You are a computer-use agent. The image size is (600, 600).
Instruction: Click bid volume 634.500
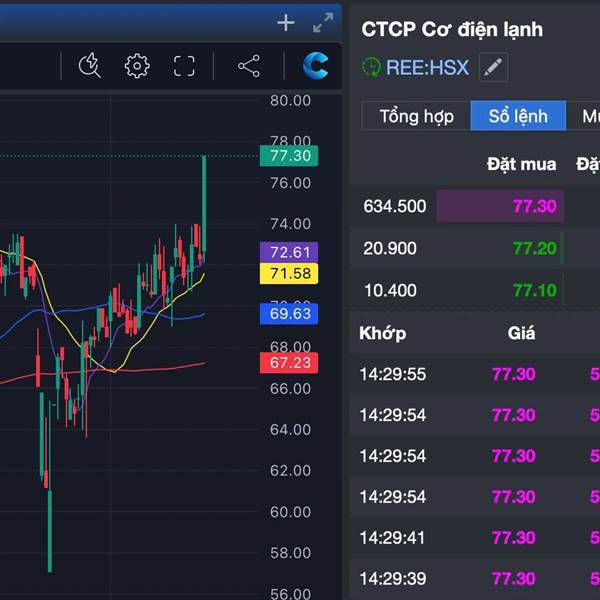click(x=395, y=206)
